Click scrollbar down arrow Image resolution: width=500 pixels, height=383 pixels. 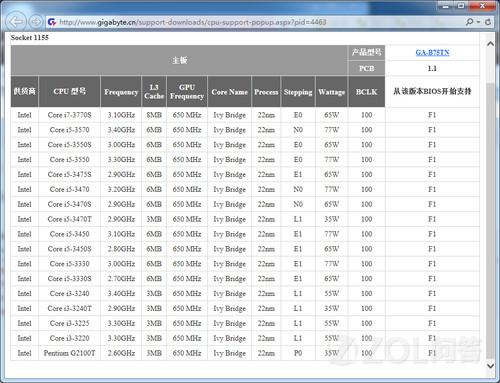pos(490,366)
